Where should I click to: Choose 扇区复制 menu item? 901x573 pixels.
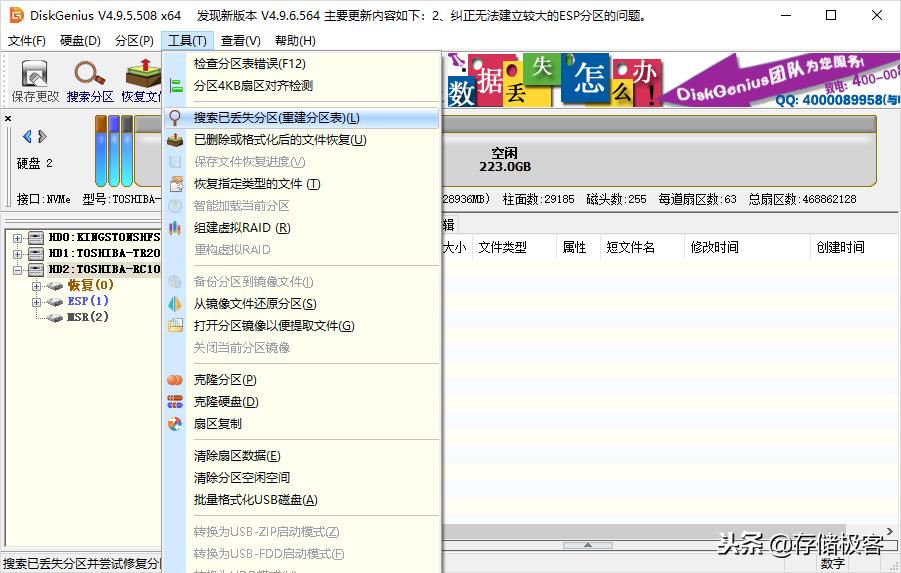302,424
